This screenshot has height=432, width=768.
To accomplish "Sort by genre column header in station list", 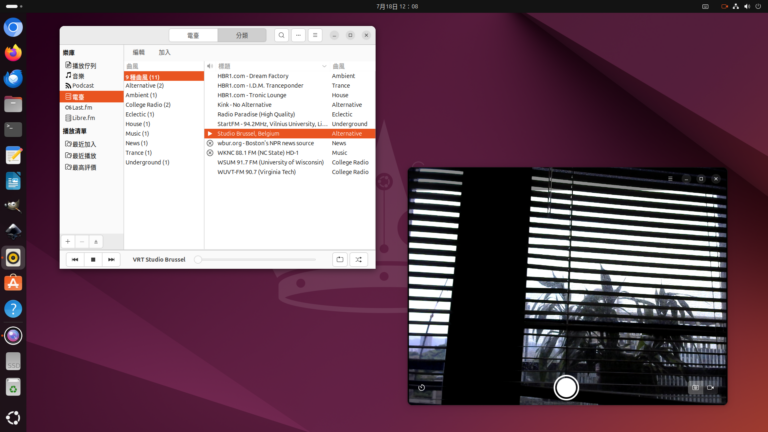I will click(x=352, y=66).
